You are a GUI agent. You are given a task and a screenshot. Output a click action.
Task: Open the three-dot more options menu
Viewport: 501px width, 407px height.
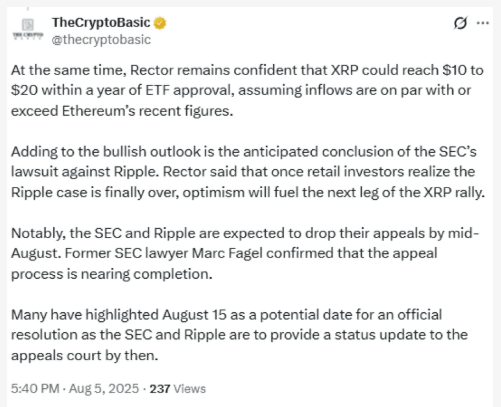click(x=483, y=23)
